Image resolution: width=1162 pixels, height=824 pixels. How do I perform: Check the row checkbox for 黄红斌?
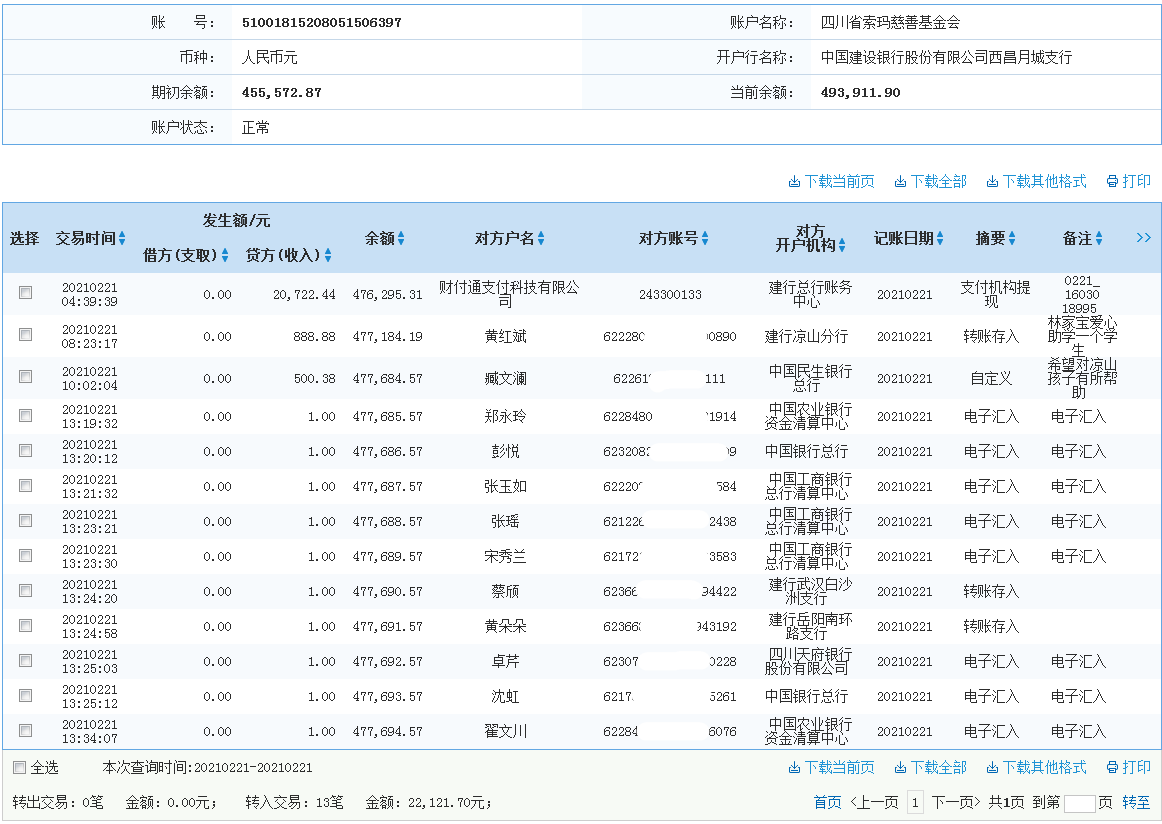25,334
